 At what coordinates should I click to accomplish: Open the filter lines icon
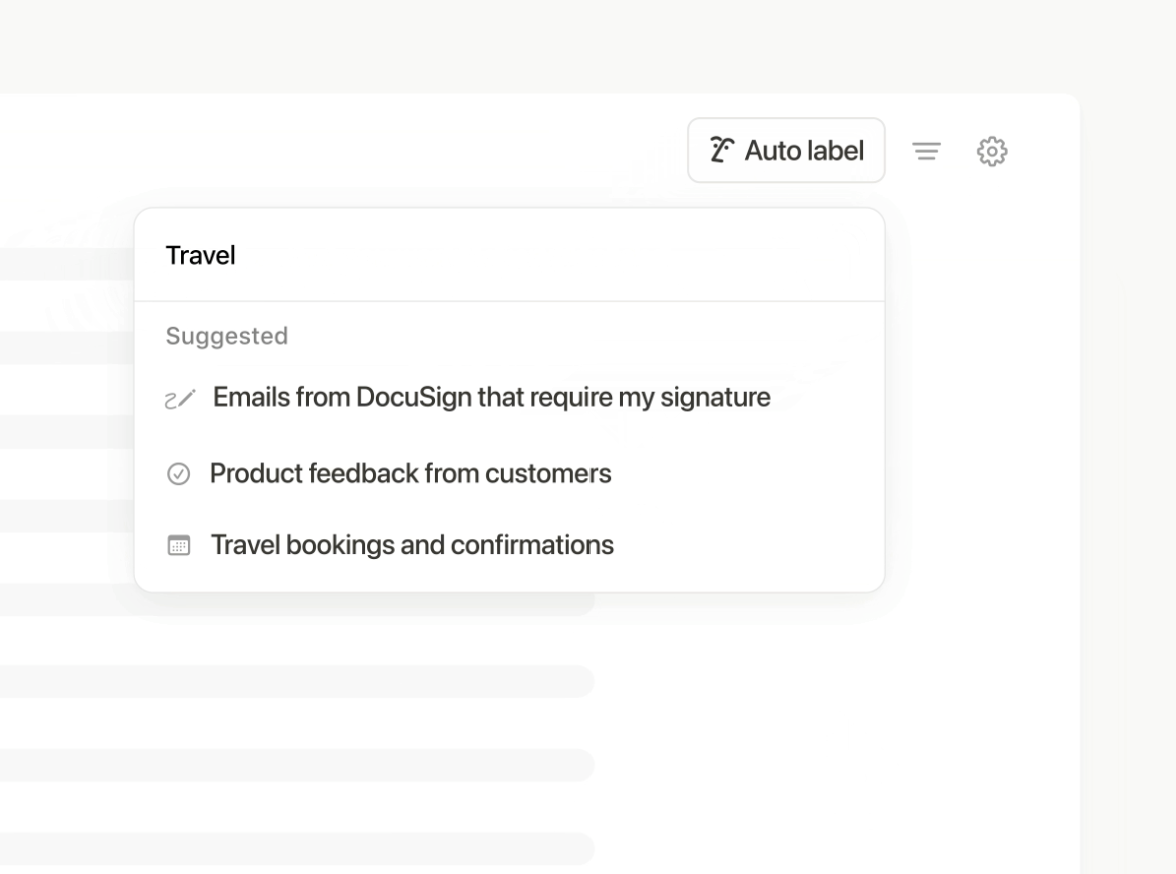pyautogui.click(x=926, y=152)
